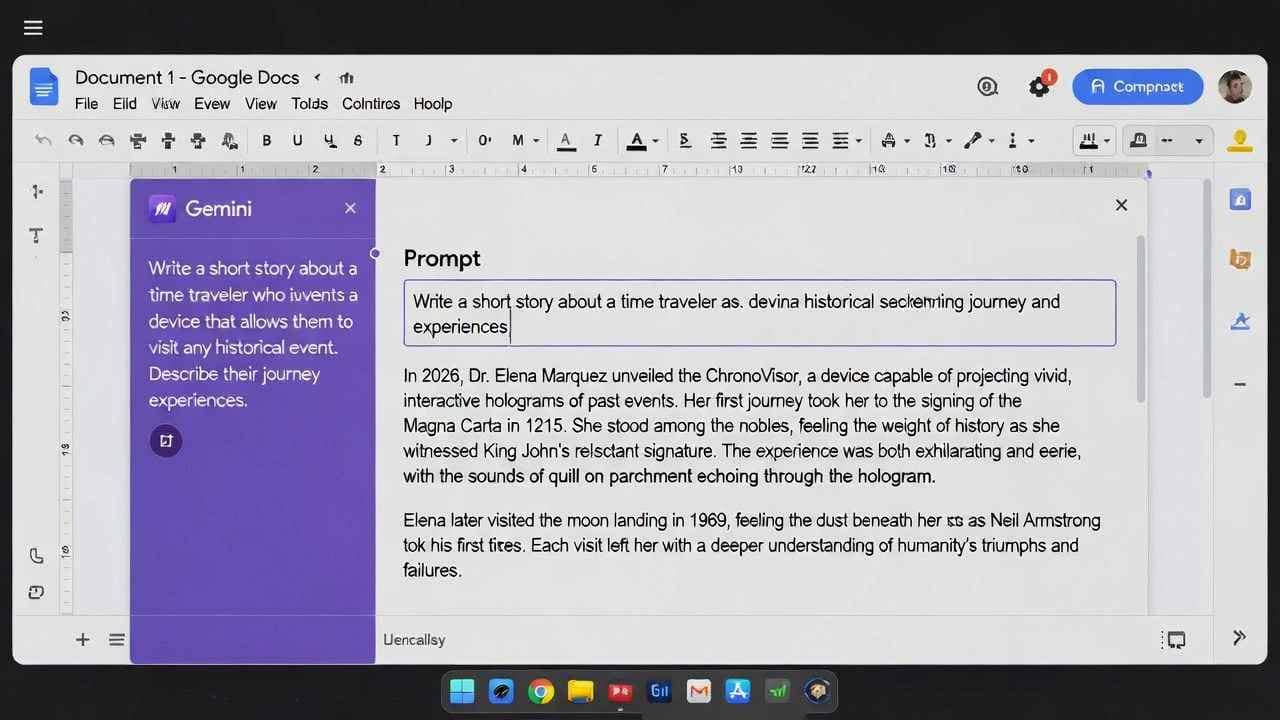This screenshot has width=1280, height=720.
Task: Toggle strikethrough formatting
Action: point(358,140)
